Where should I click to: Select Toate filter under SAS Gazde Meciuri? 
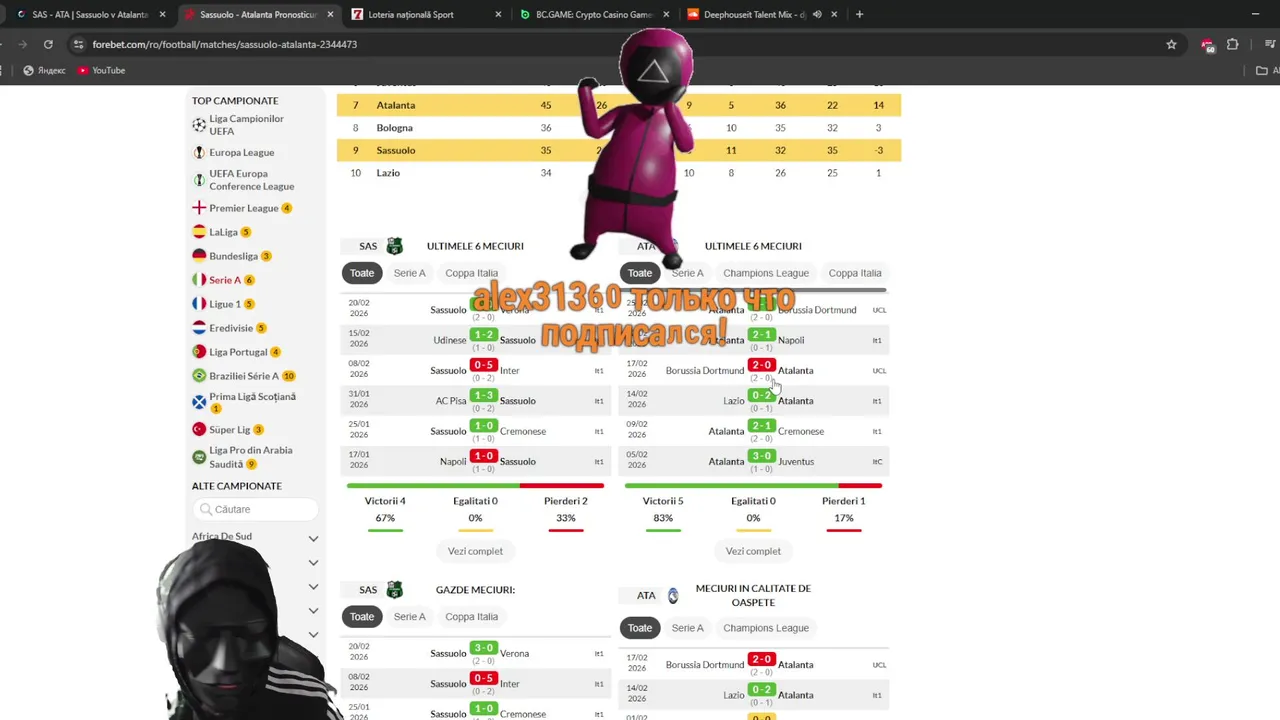[x=362, y=617]
